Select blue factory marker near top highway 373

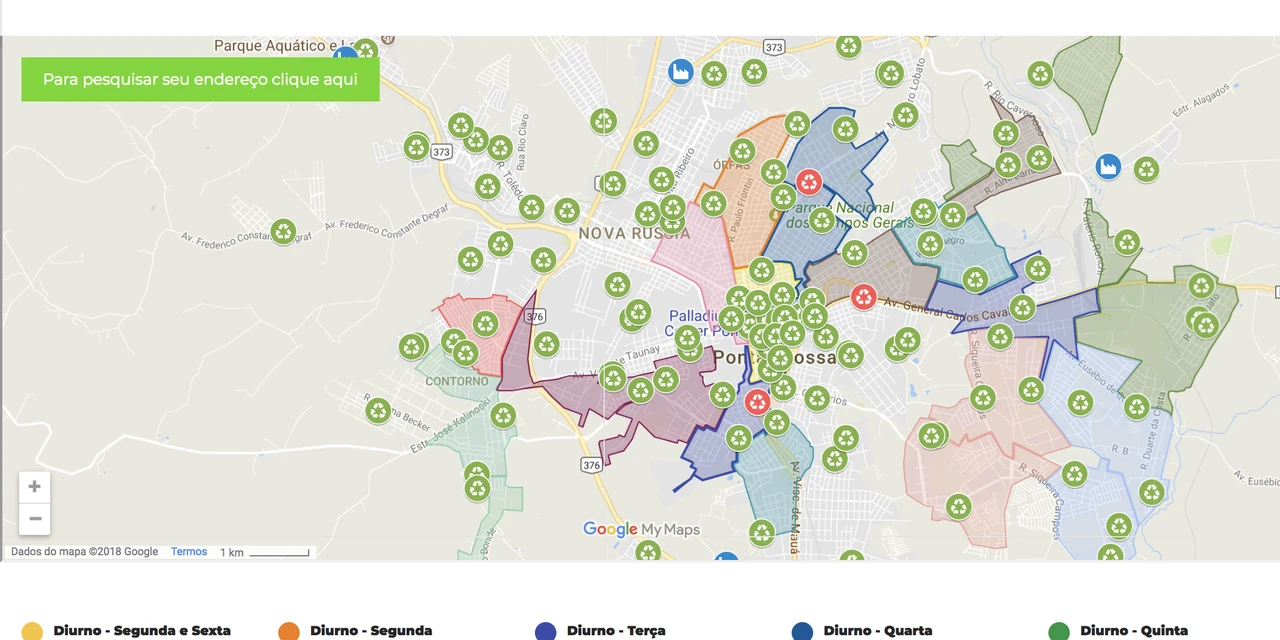(681, 72)
